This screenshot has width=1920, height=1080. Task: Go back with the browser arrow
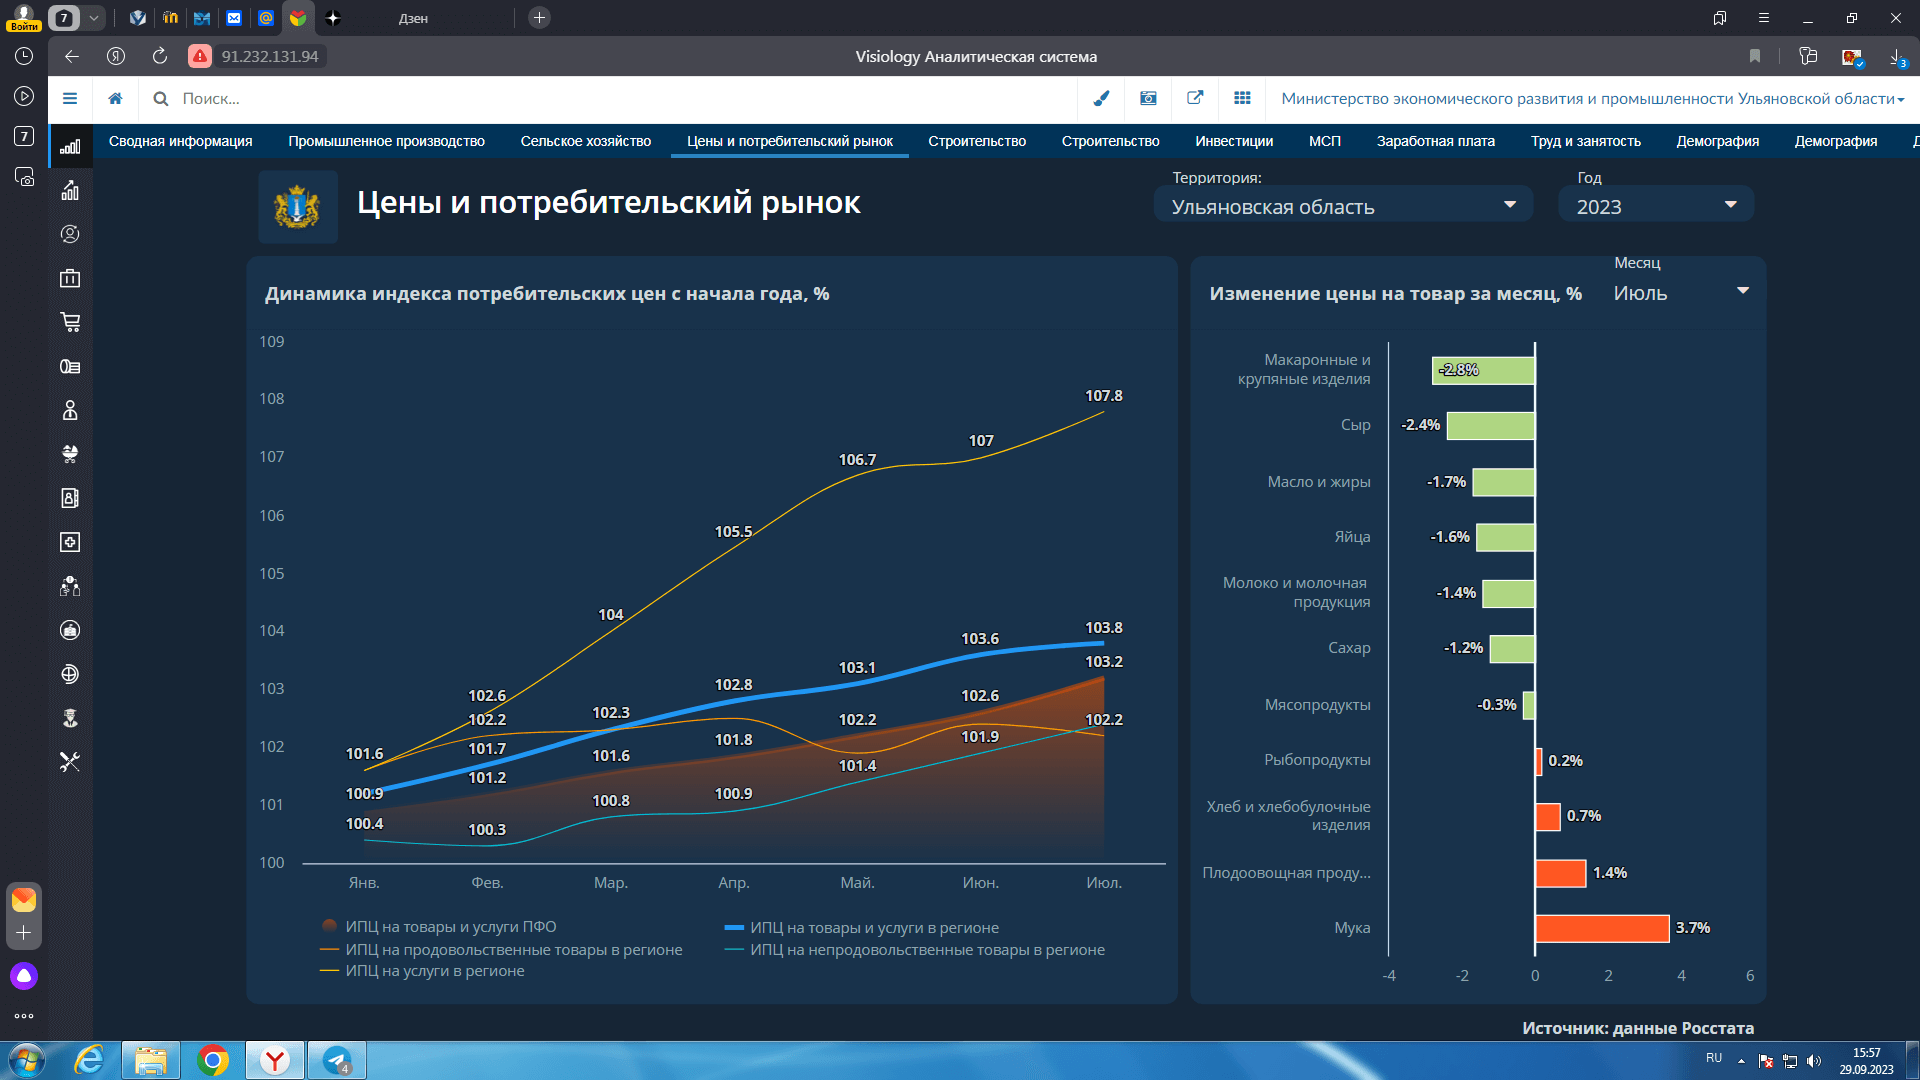point(72,56)
